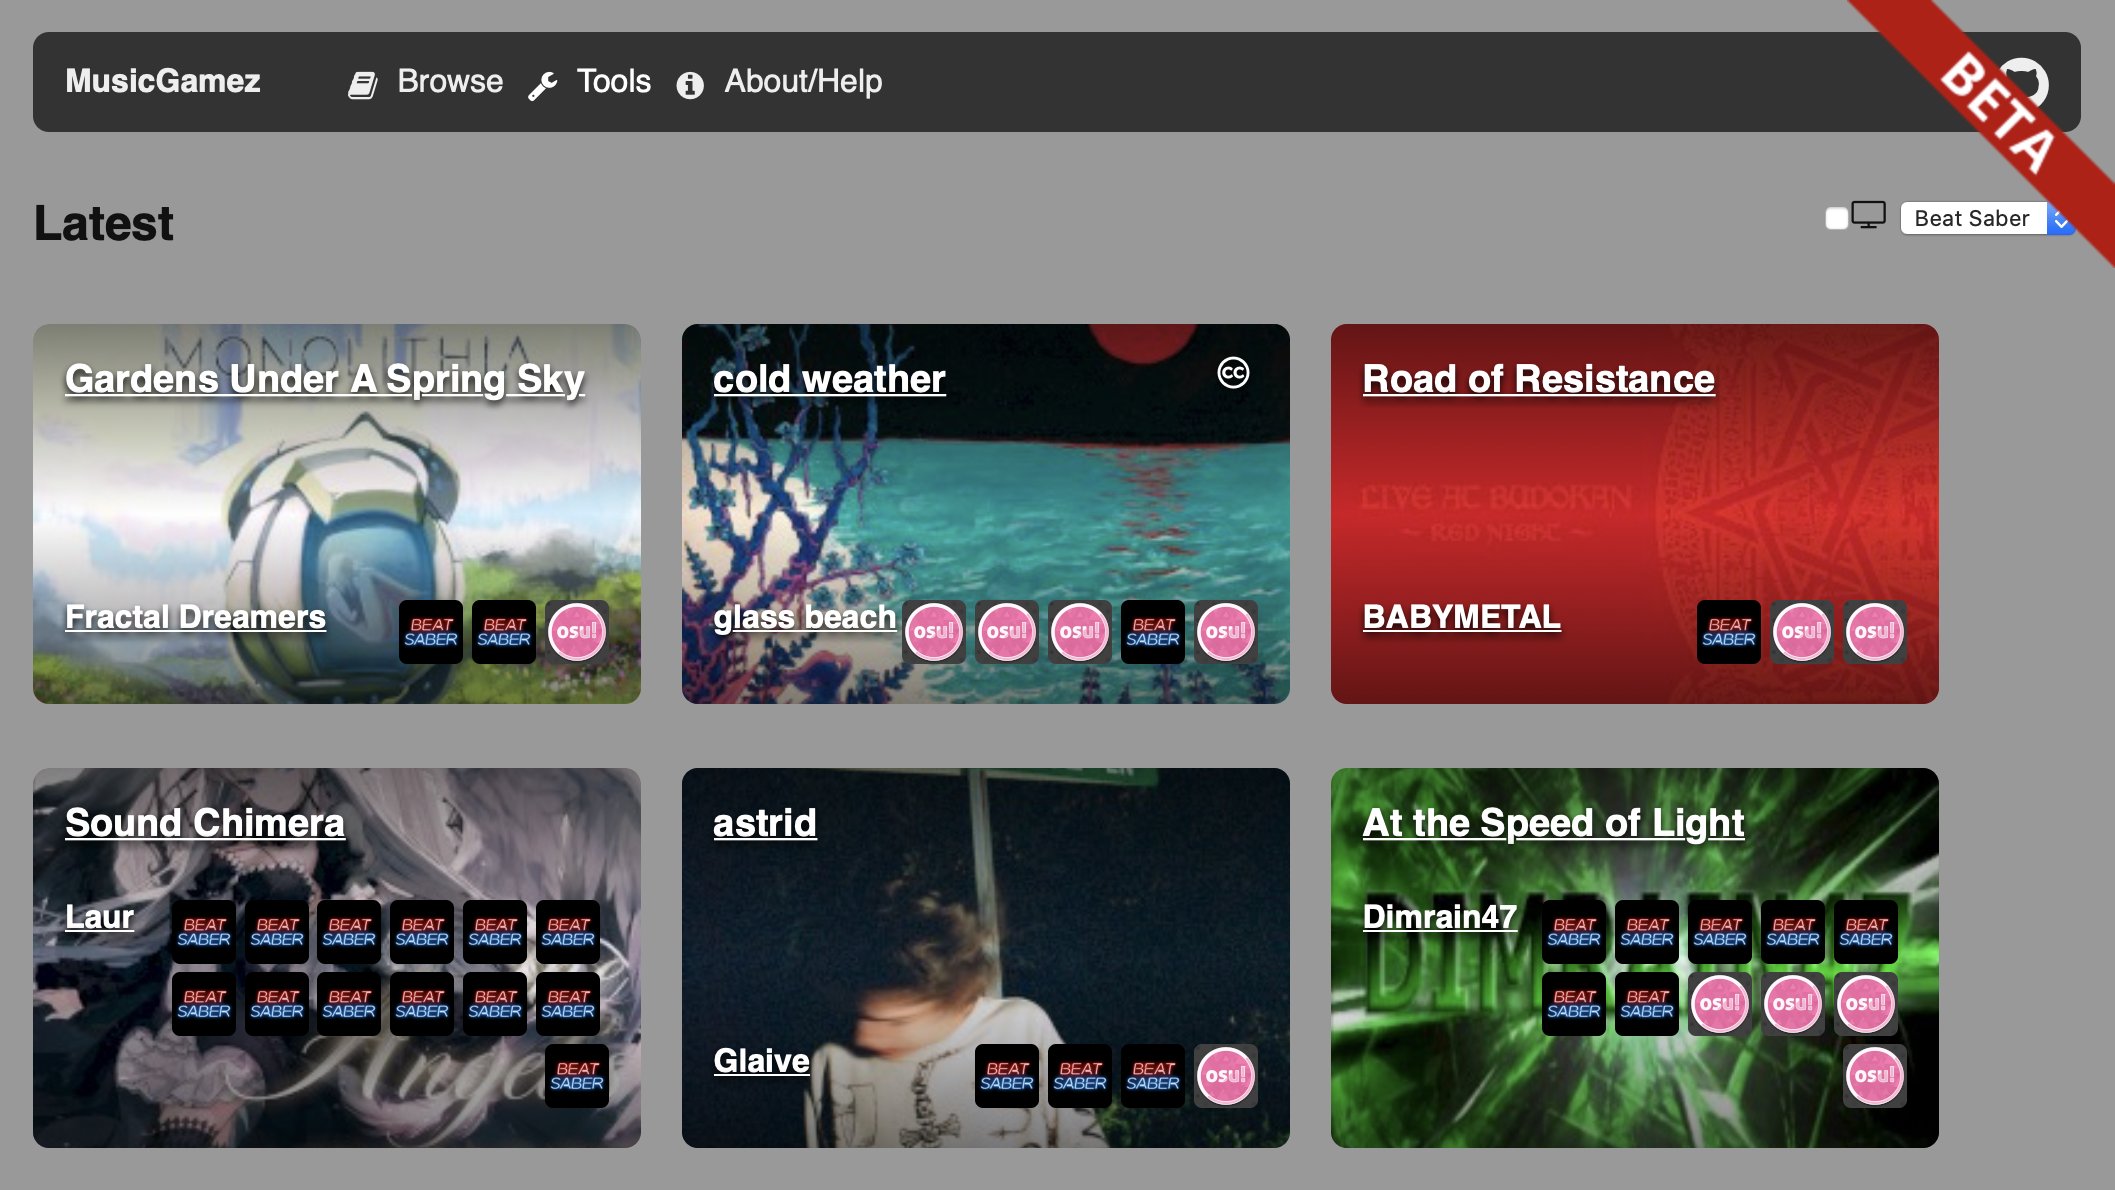This screenshot has width=2115, height=1190.
Task: Click bottom lone osu! icon on Dimrain47 card
Action: click(1875, 1076)
